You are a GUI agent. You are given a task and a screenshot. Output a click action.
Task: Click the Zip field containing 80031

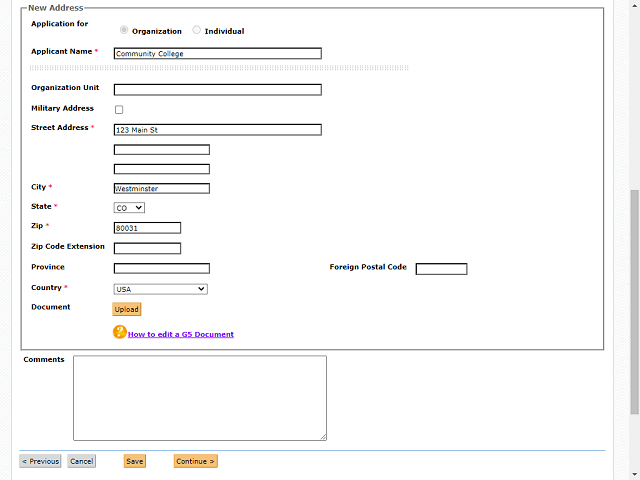click(147, 228)
